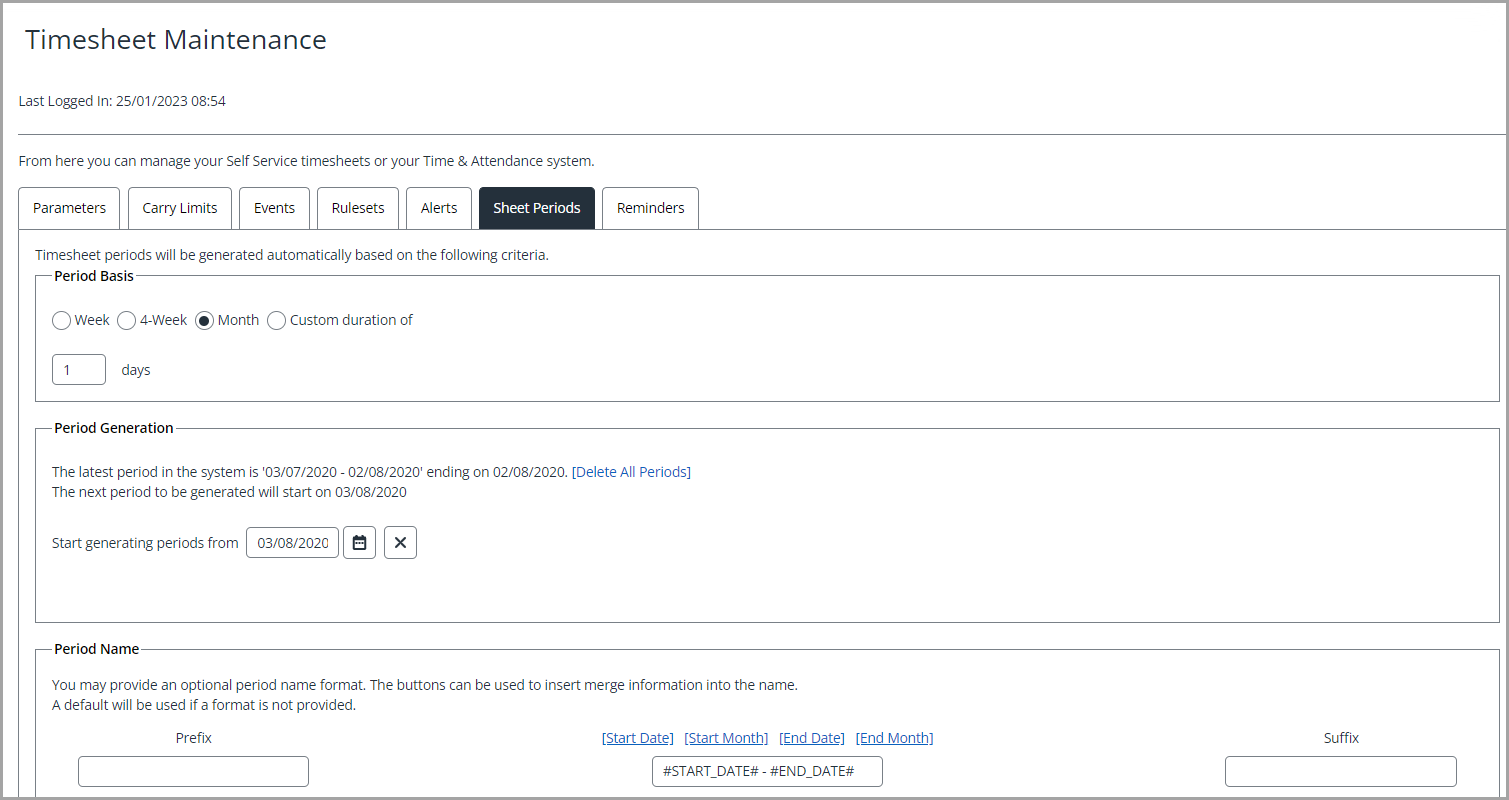Insert End Date merge field
Viewport: 1509px width, 800px height.
(x=812, y=737)
